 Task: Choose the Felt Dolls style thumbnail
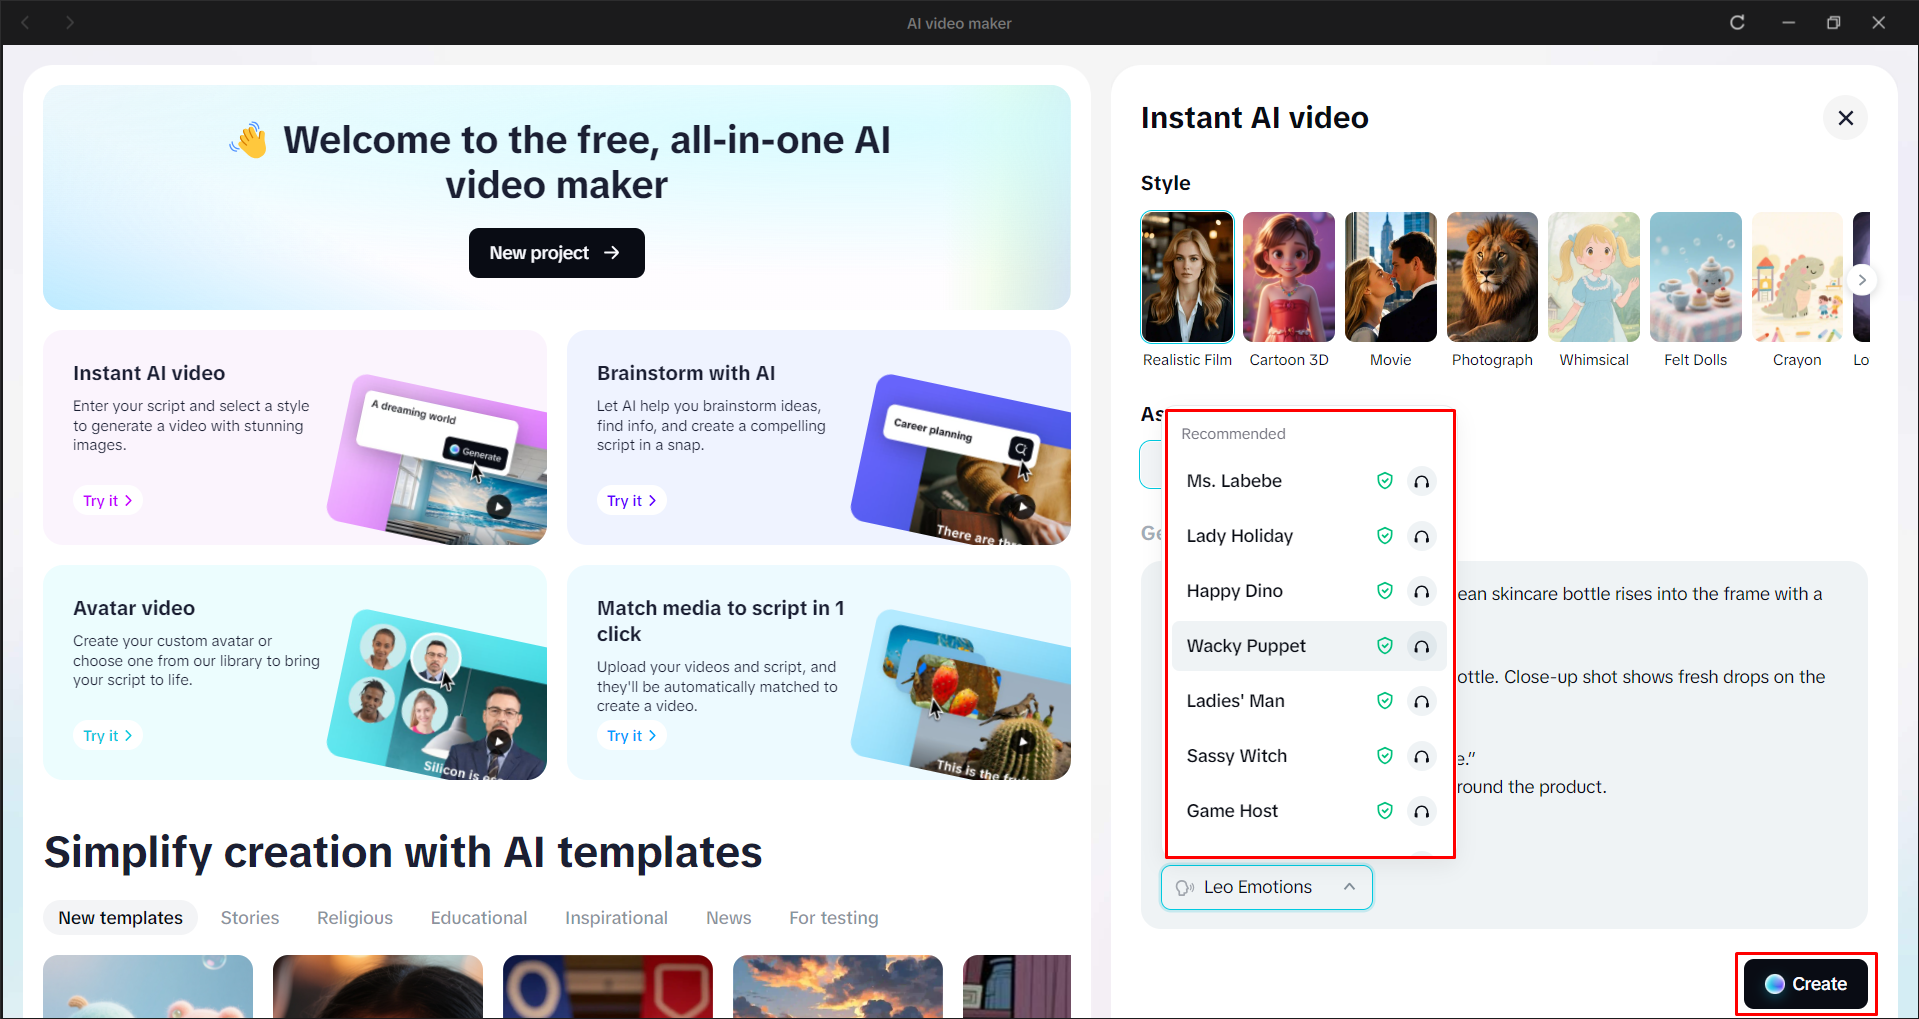(1696, 277)
